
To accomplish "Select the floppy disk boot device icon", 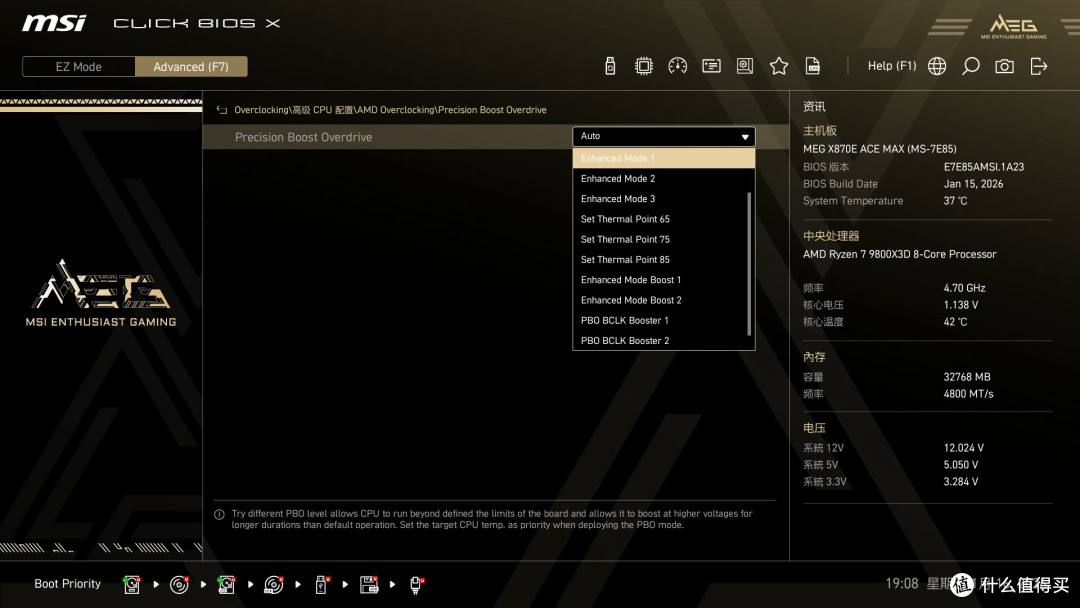I will [x=369, y=585].
